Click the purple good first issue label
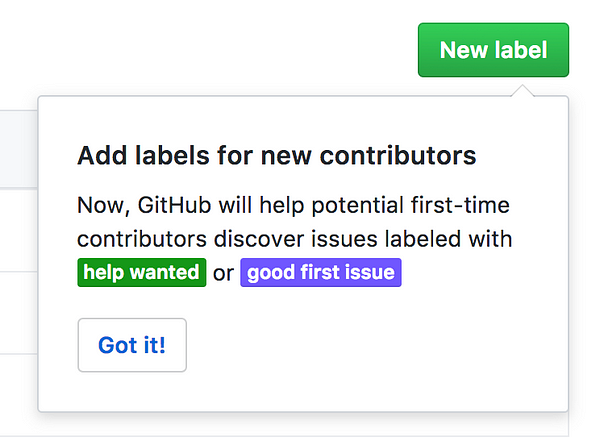 [x=321, y=272]
